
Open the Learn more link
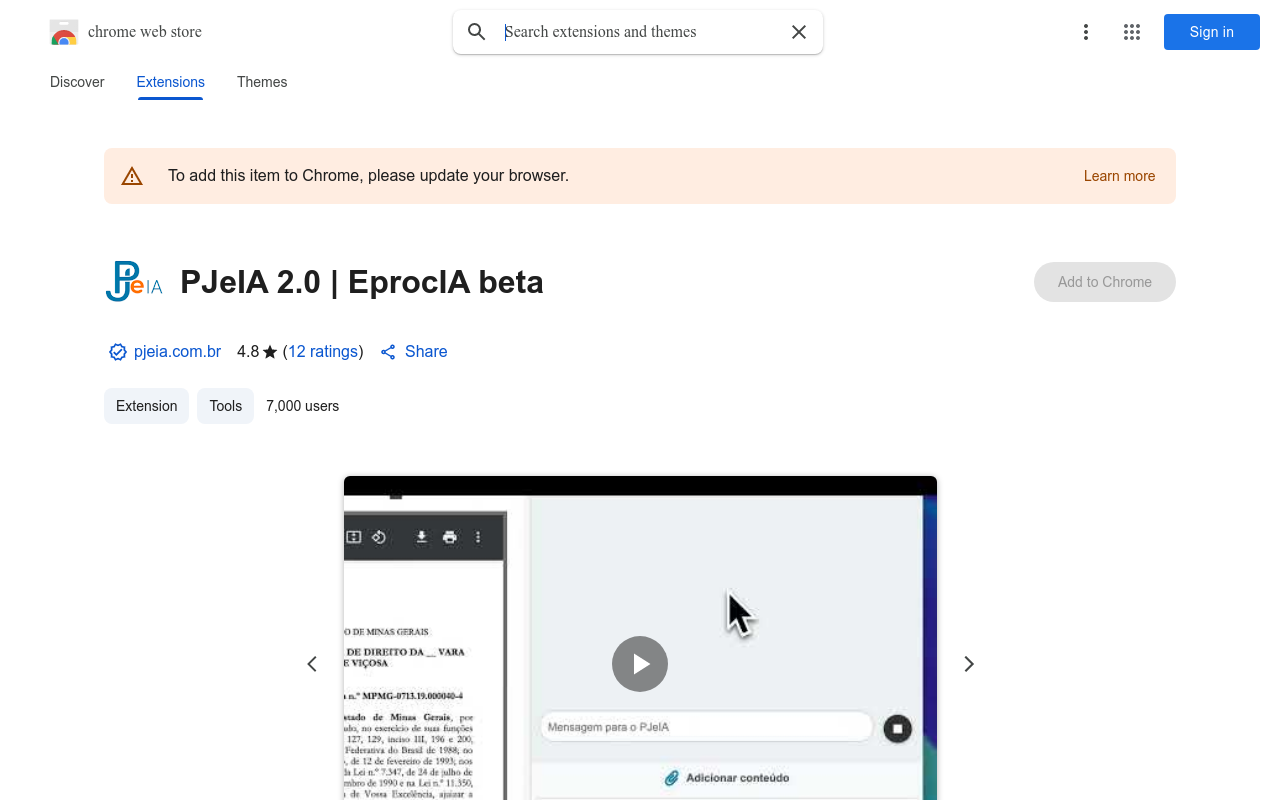tap(1119, 176)
